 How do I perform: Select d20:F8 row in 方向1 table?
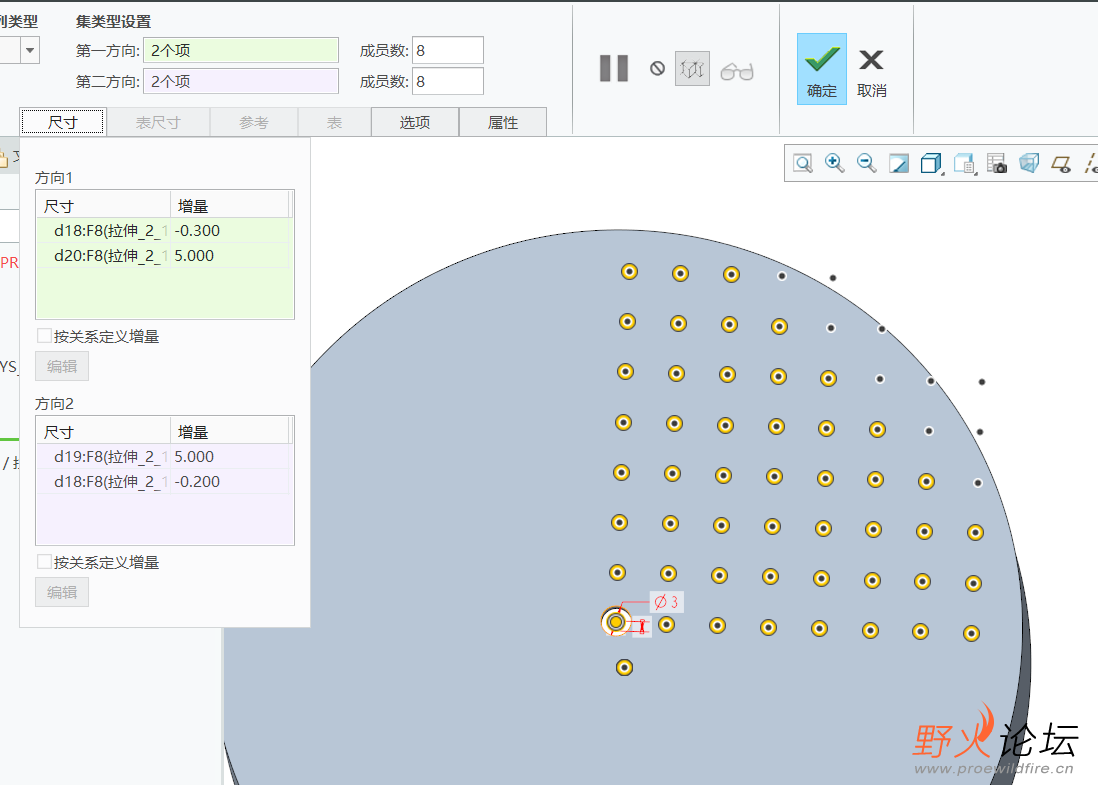point(162,256)
